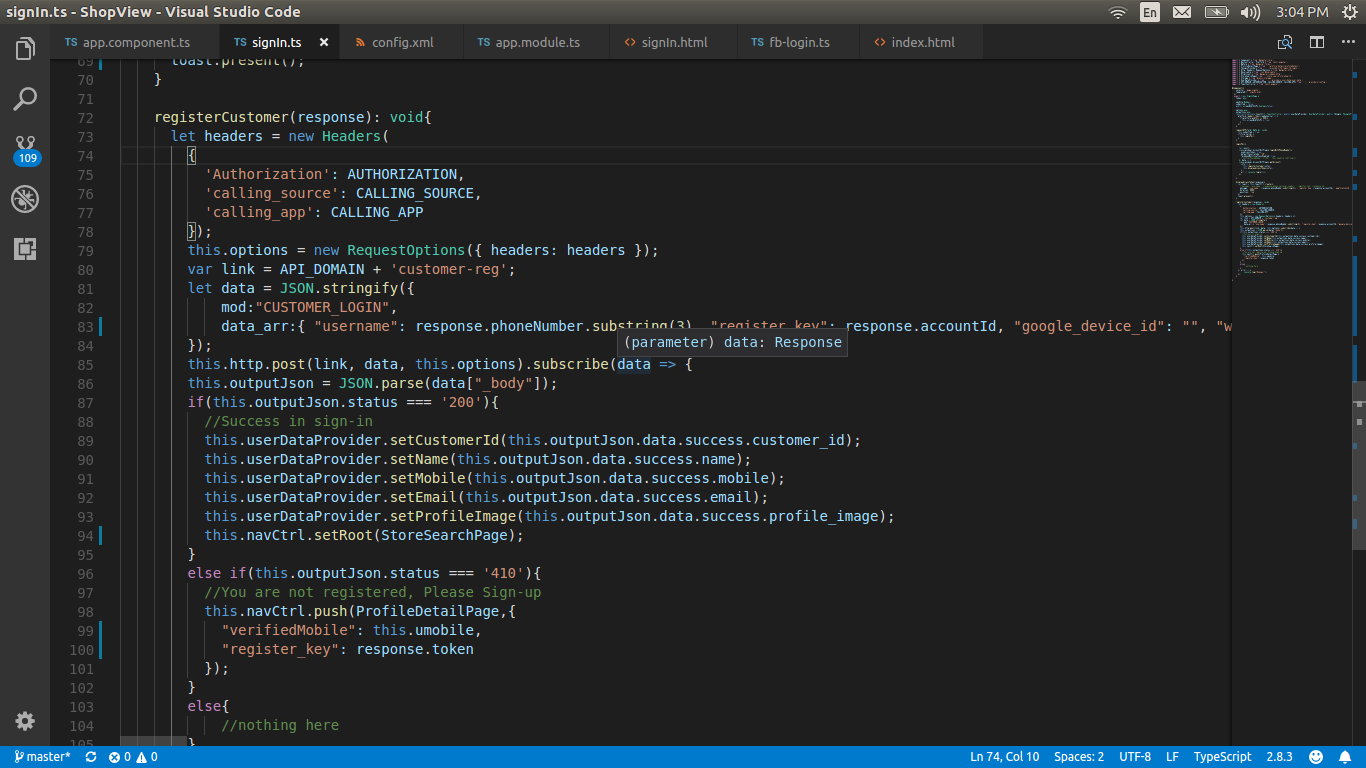Change indentation via Spaces: 2
The height and width of the screenshot is (768, 1366).
tap(1079, 757)
